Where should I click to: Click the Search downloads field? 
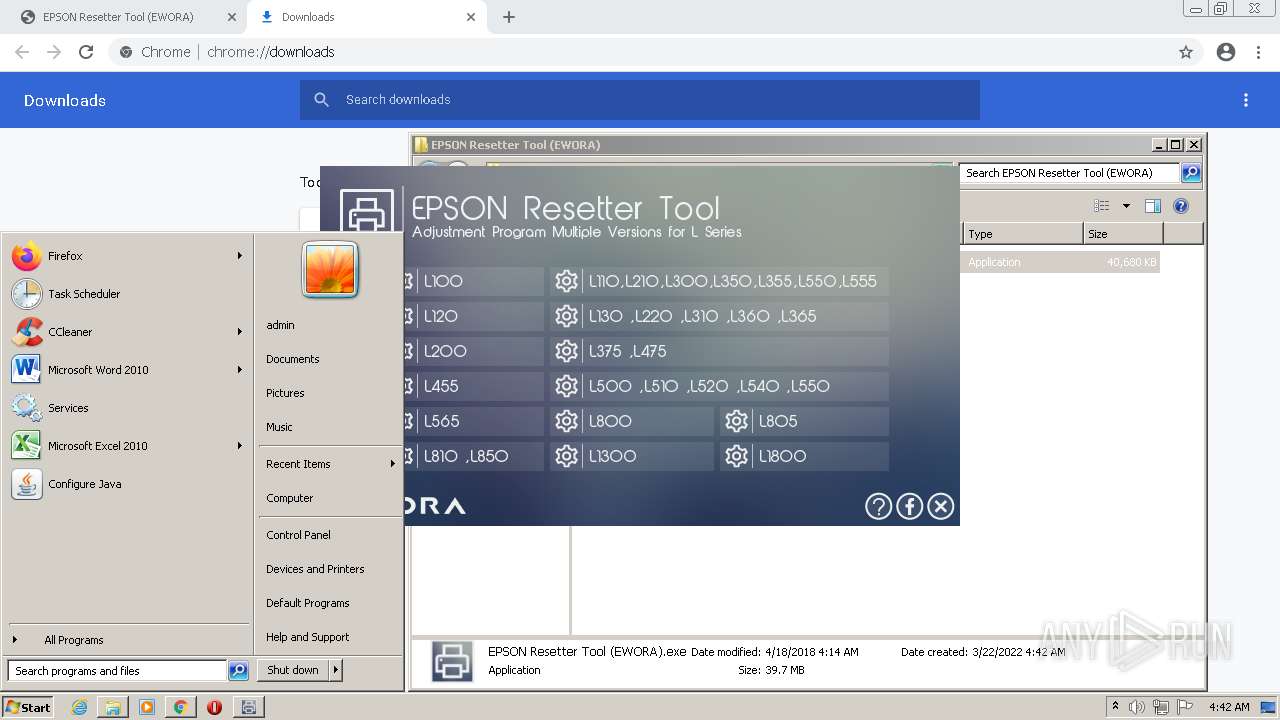pyautogui.click(x=640, y=100)
